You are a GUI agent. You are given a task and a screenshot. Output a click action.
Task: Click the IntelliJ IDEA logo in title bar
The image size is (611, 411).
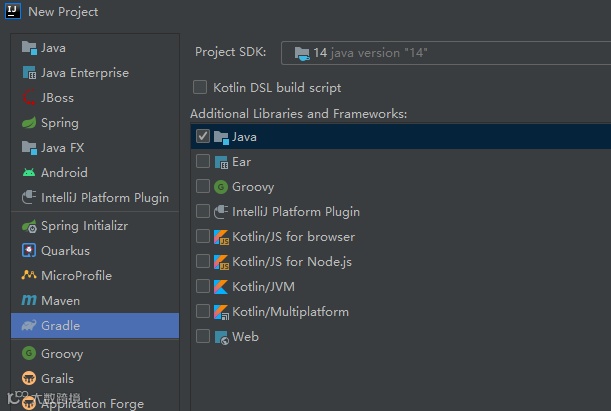12,11
